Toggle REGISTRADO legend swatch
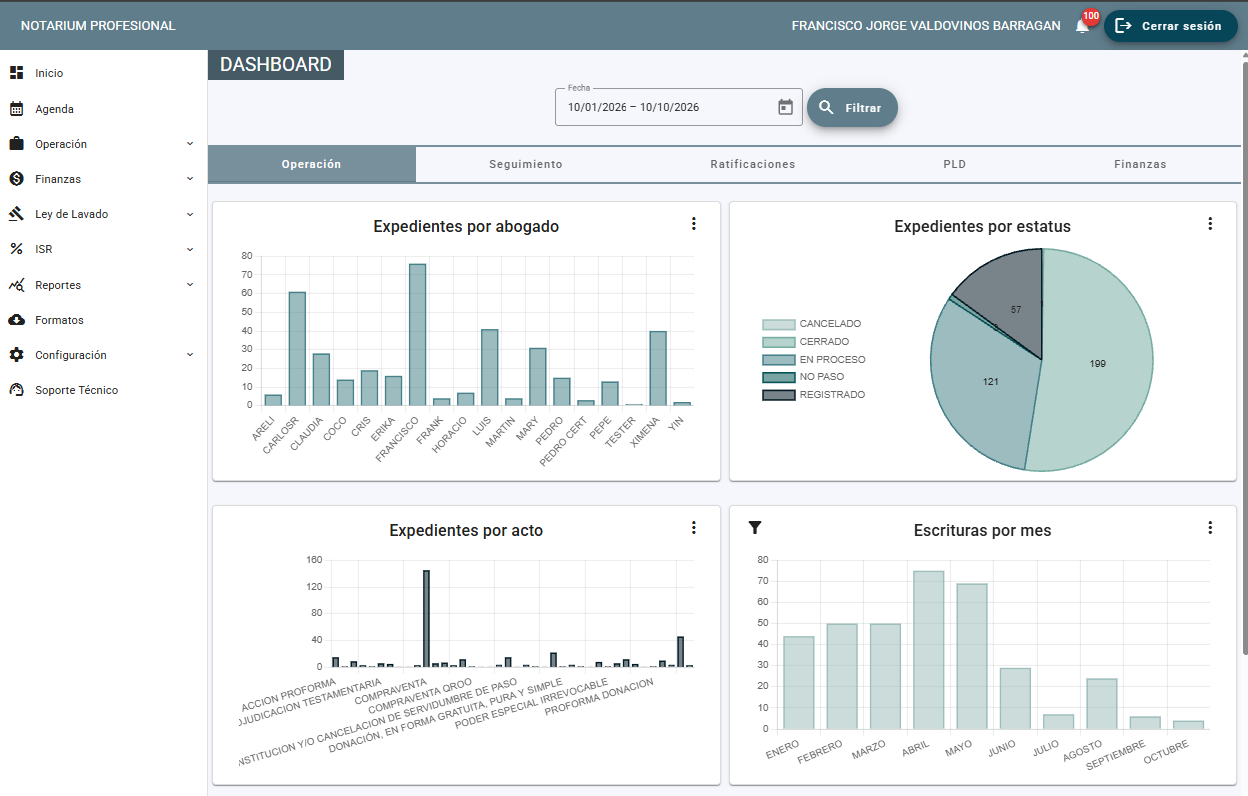Viewport: 1248px width, 796px height. click(779, 395)
